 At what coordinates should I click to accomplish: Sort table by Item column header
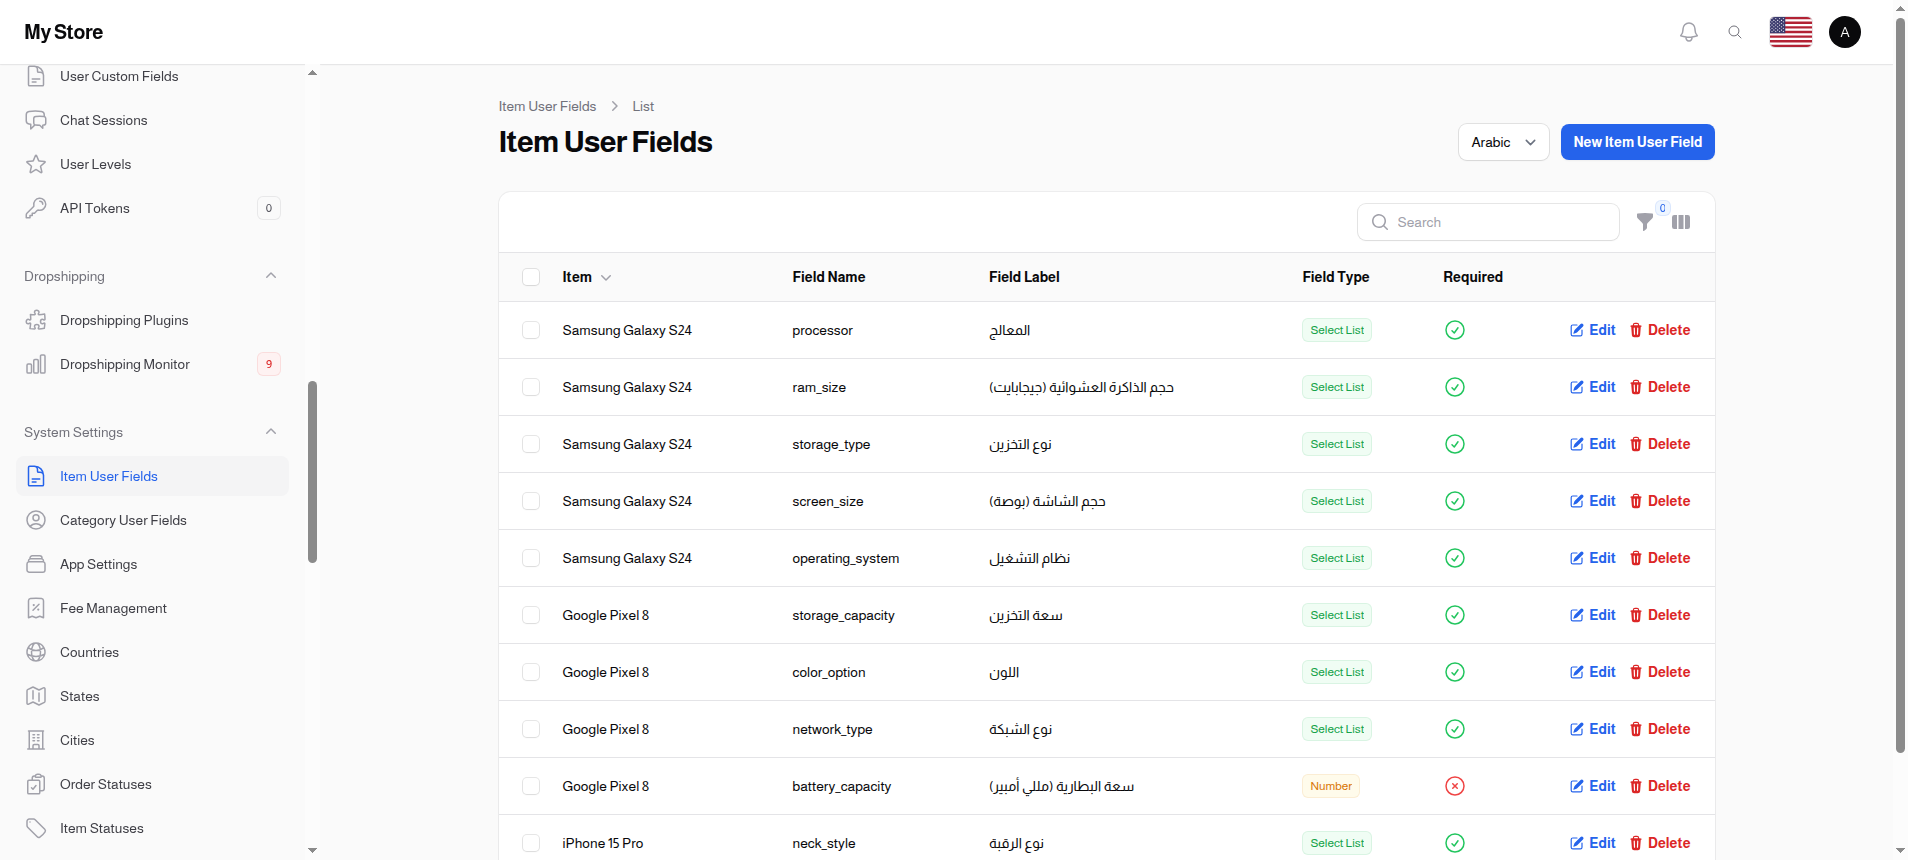pyautogui.click(x=586, y=277)
